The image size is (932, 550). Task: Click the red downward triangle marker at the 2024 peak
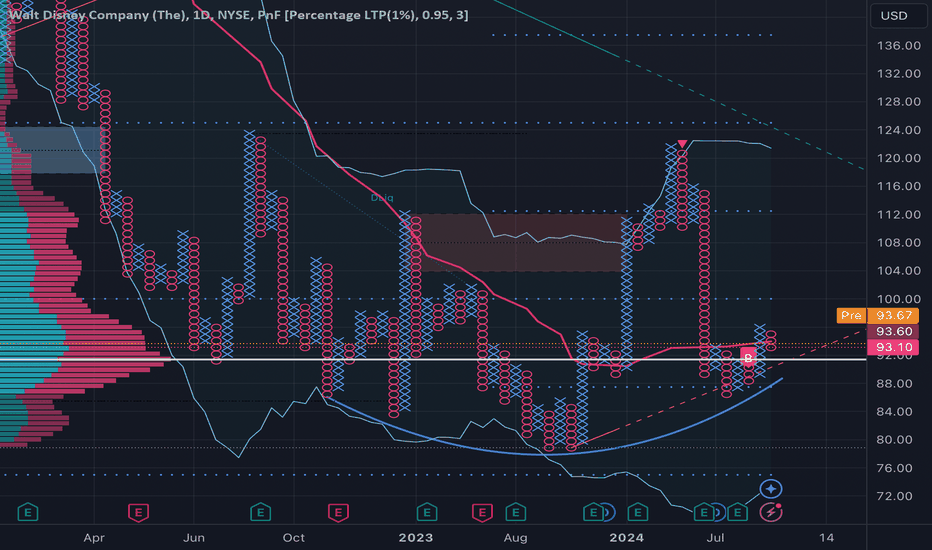682,144
